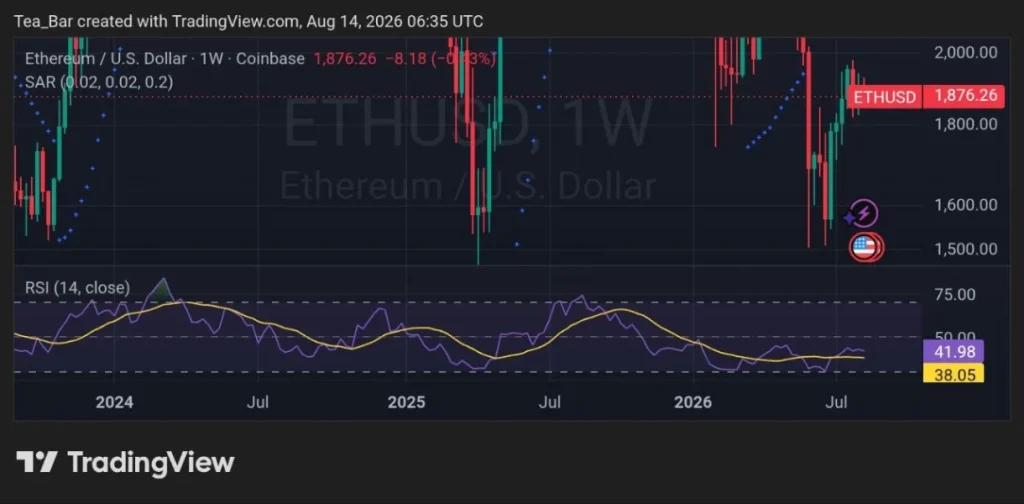This screenshot has width=1024, height=504.
Task: Click the TradingView logo at the bottom
Action: 125,463
